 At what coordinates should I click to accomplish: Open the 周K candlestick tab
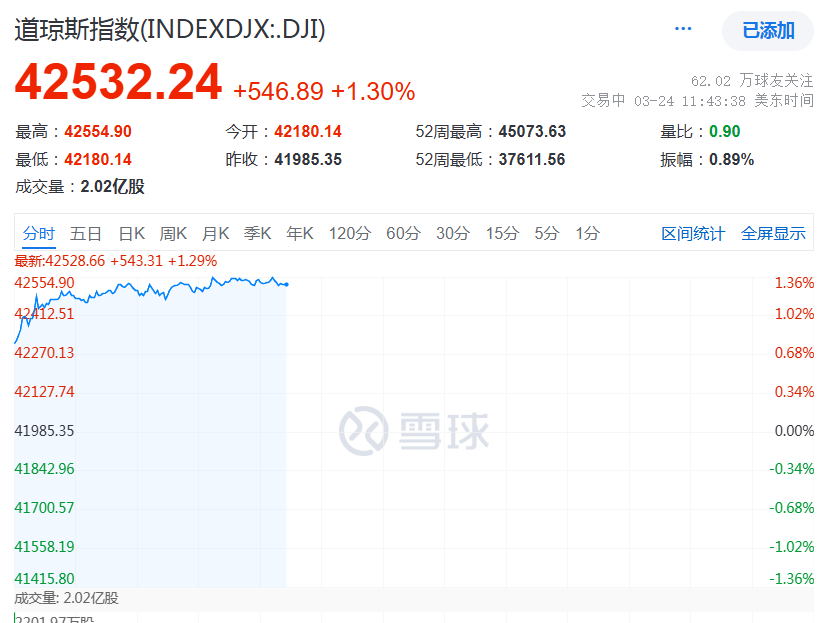(174, 233)
